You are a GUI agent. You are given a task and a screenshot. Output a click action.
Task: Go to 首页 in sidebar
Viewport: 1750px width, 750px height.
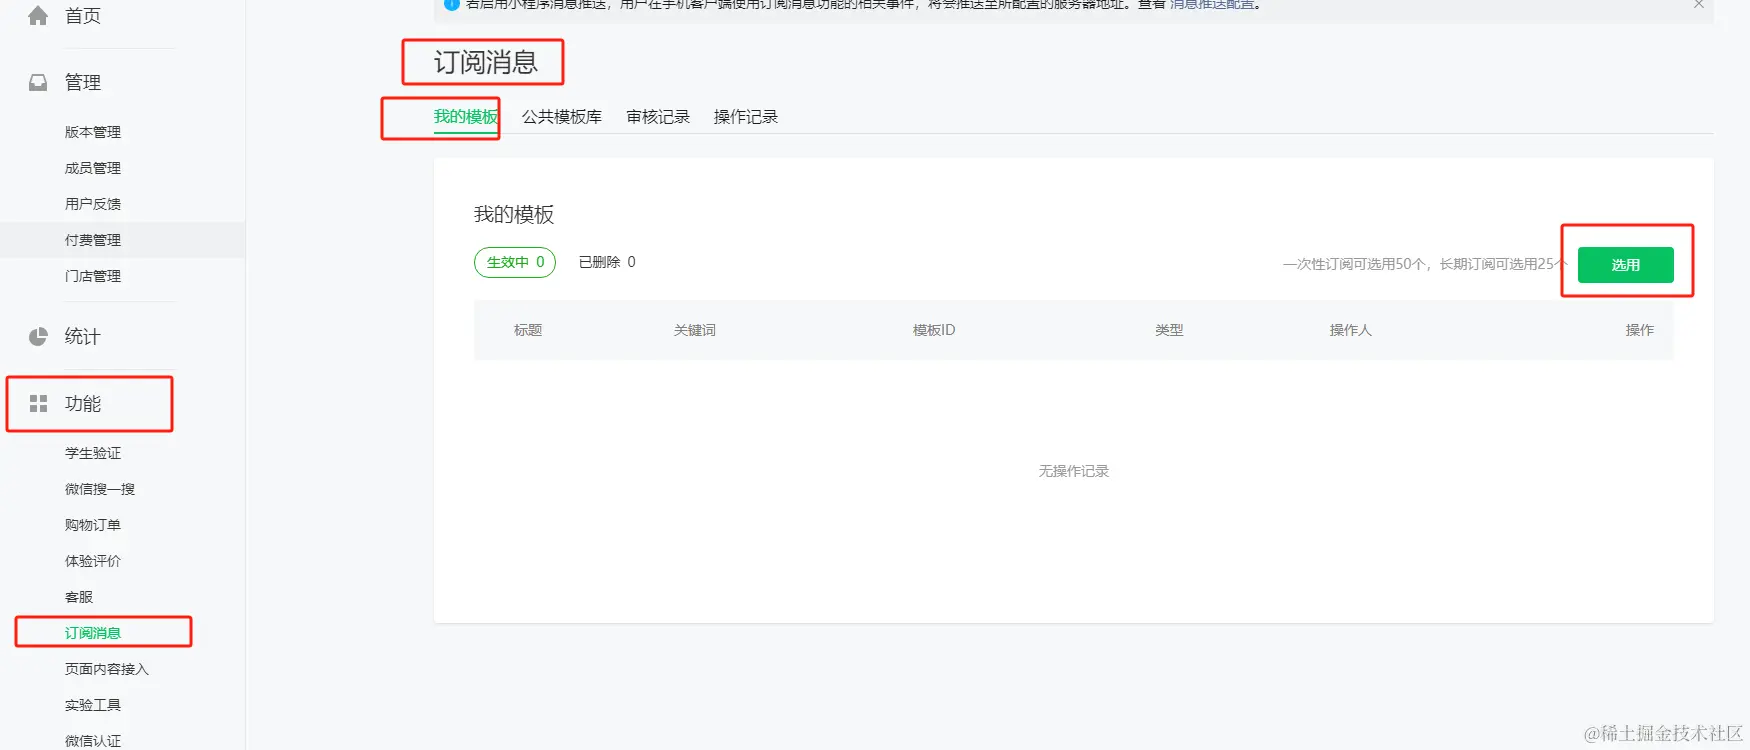click(x=83, y=16)
